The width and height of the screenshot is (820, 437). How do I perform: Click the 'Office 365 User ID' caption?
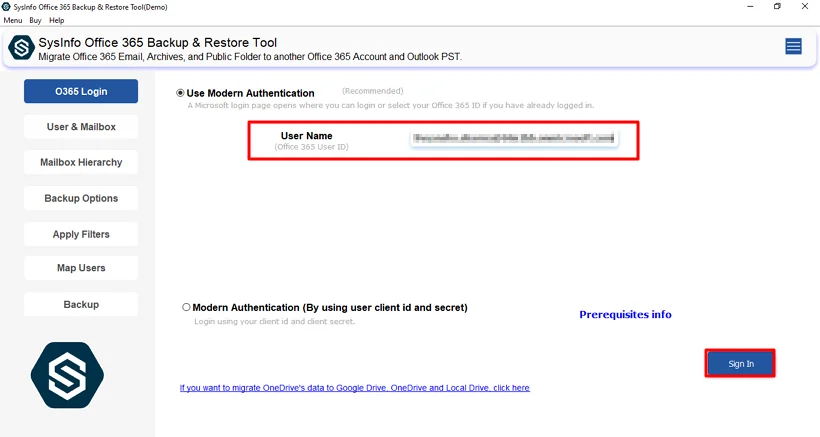pos(312,147)
